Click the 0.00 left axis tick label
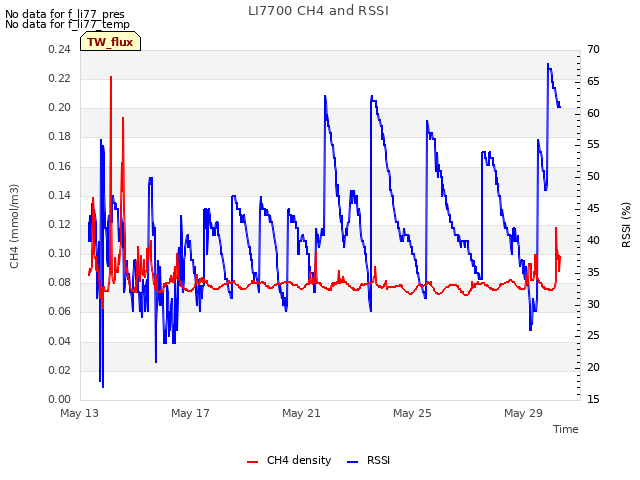The height and width of the screenshot is (480, 640). pyautogui.click(x=59, y=399)
